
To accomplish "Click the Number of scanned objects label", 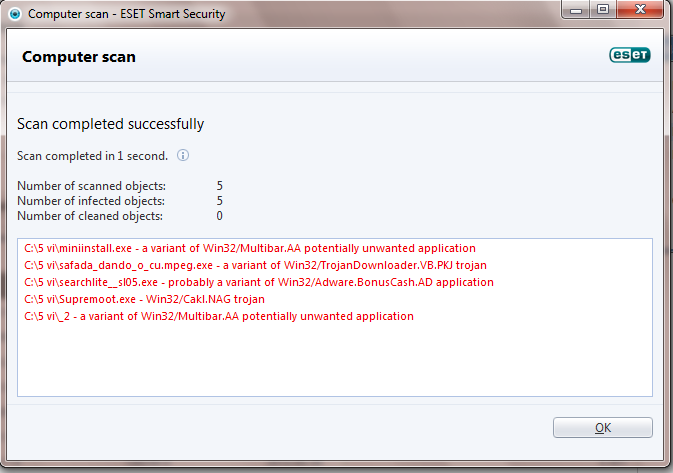I will [x=92, y=186].
